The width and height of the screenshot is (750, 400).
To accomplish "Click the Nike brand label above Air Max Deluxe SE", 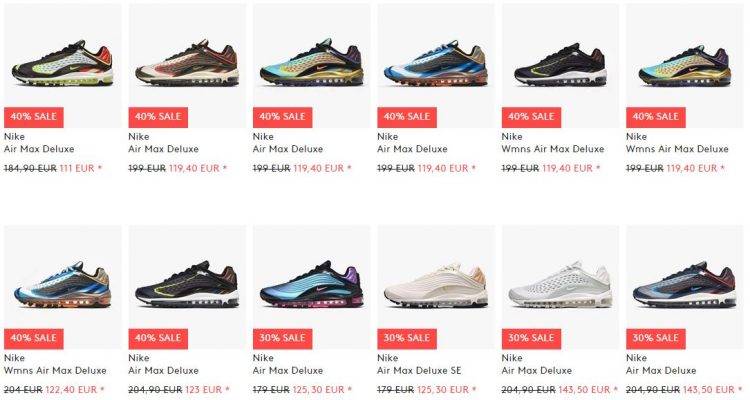I will [x=387, y=358].
